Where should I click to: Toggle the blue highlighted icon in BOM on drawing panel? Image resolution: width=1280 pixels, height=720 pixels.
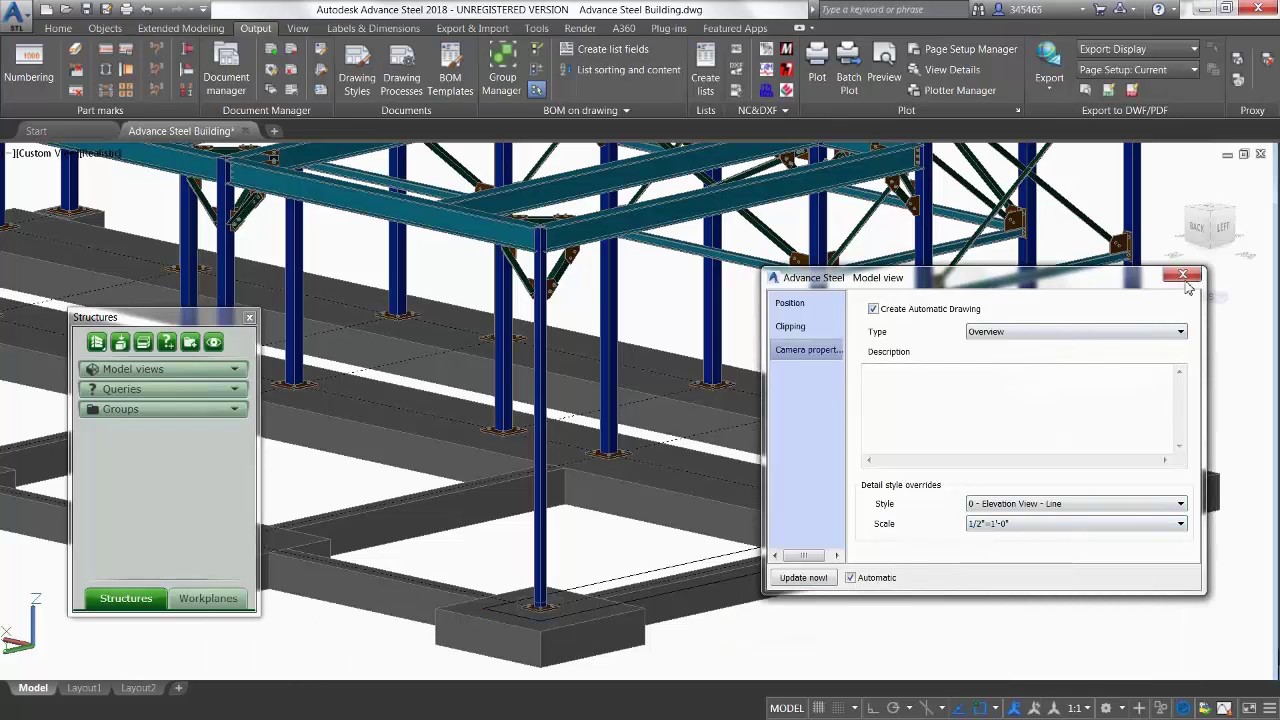537,90
